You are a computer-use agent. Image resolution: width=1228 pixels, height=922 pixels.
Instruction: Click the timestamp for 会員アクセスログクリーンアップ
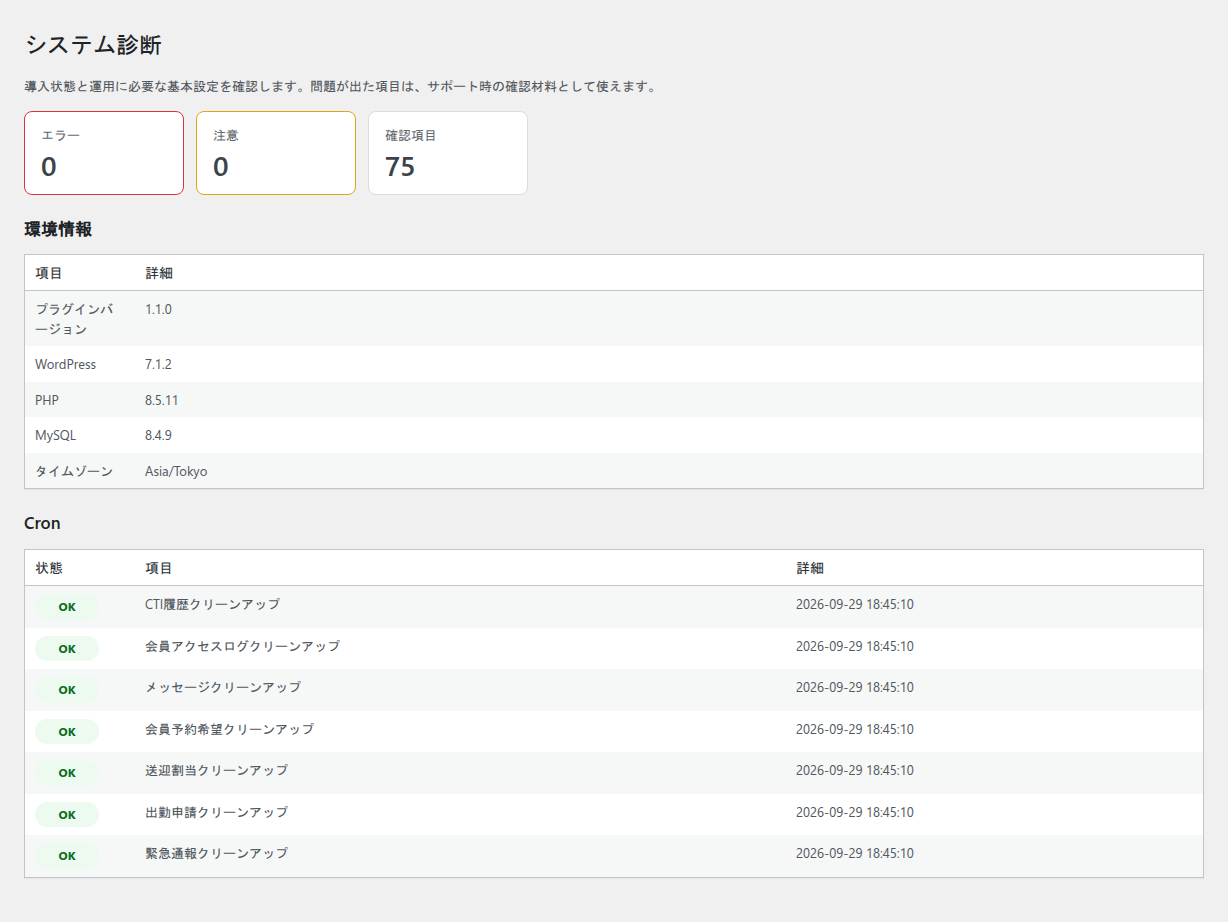855,647
